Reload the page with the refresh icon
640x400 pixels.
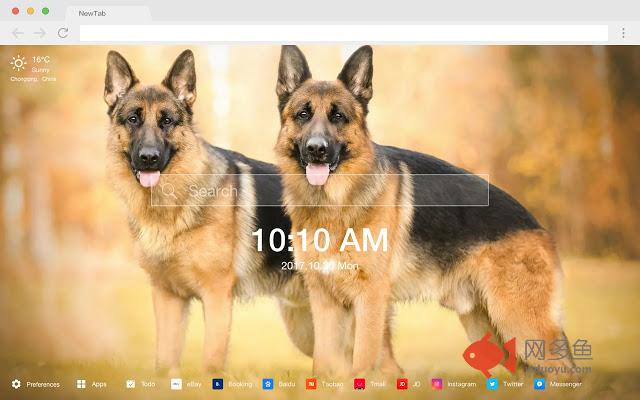pos(63,33)
